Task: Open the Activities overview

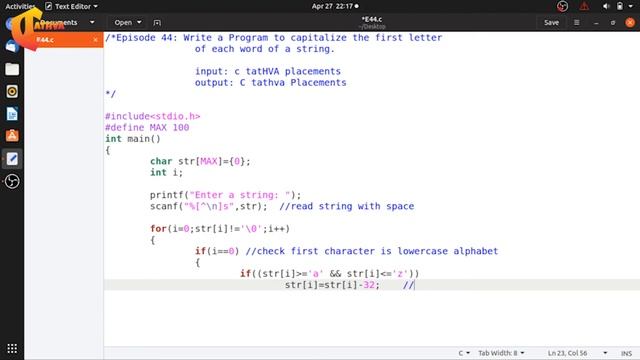Action: pos(20,6)
